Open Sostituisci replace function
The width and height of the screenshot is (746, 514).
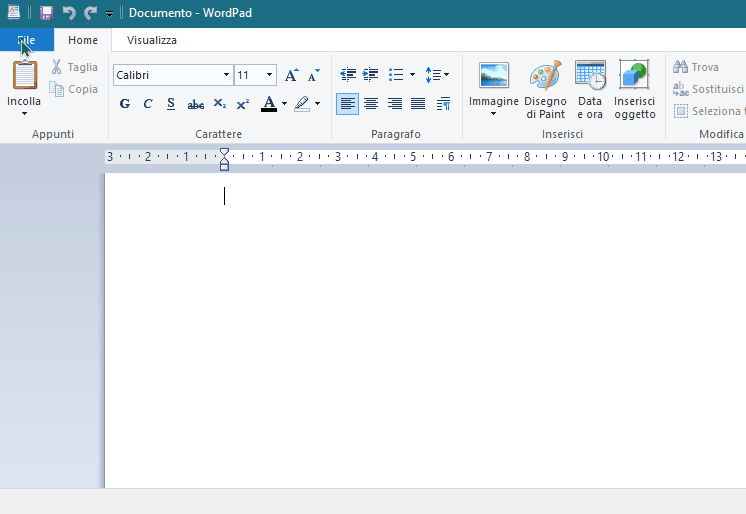click(708, 89)
